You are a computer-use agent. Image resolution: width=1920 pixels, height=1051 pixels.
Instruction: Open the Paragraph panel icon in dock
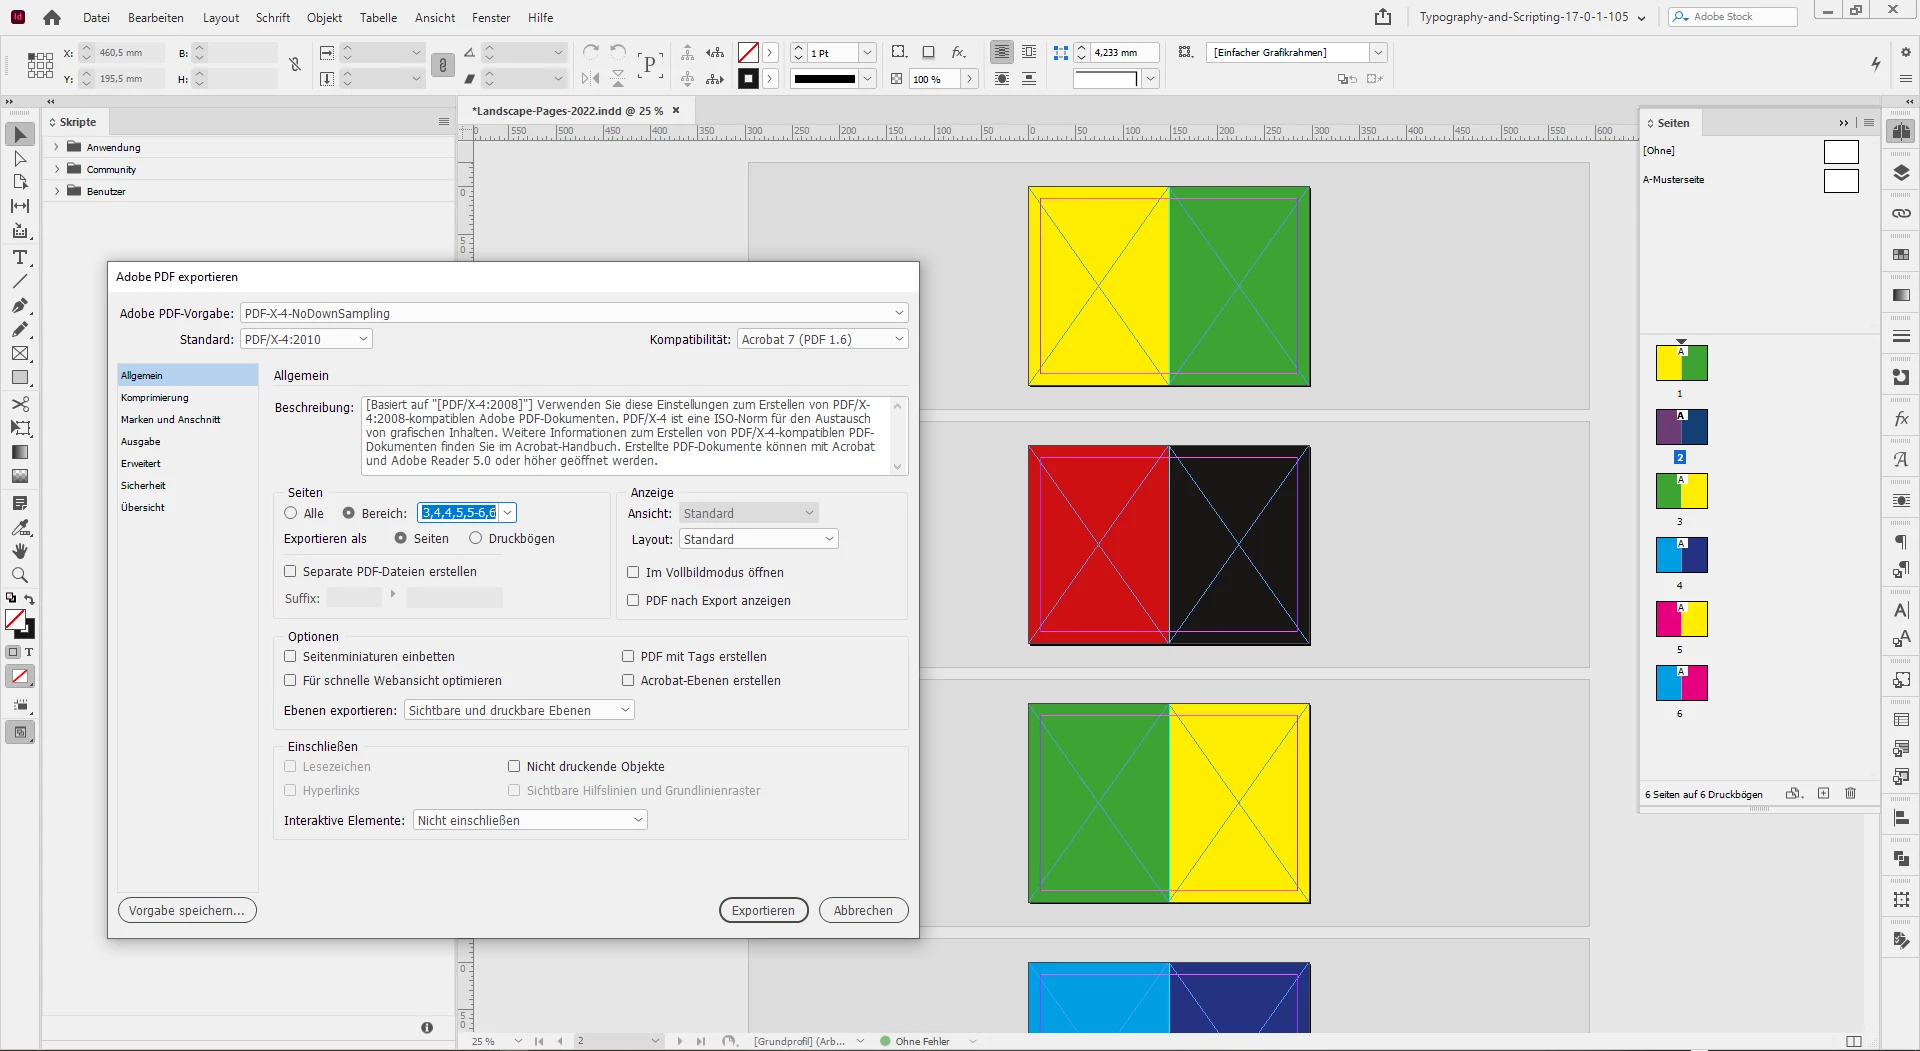click(x=1901, y=542)
